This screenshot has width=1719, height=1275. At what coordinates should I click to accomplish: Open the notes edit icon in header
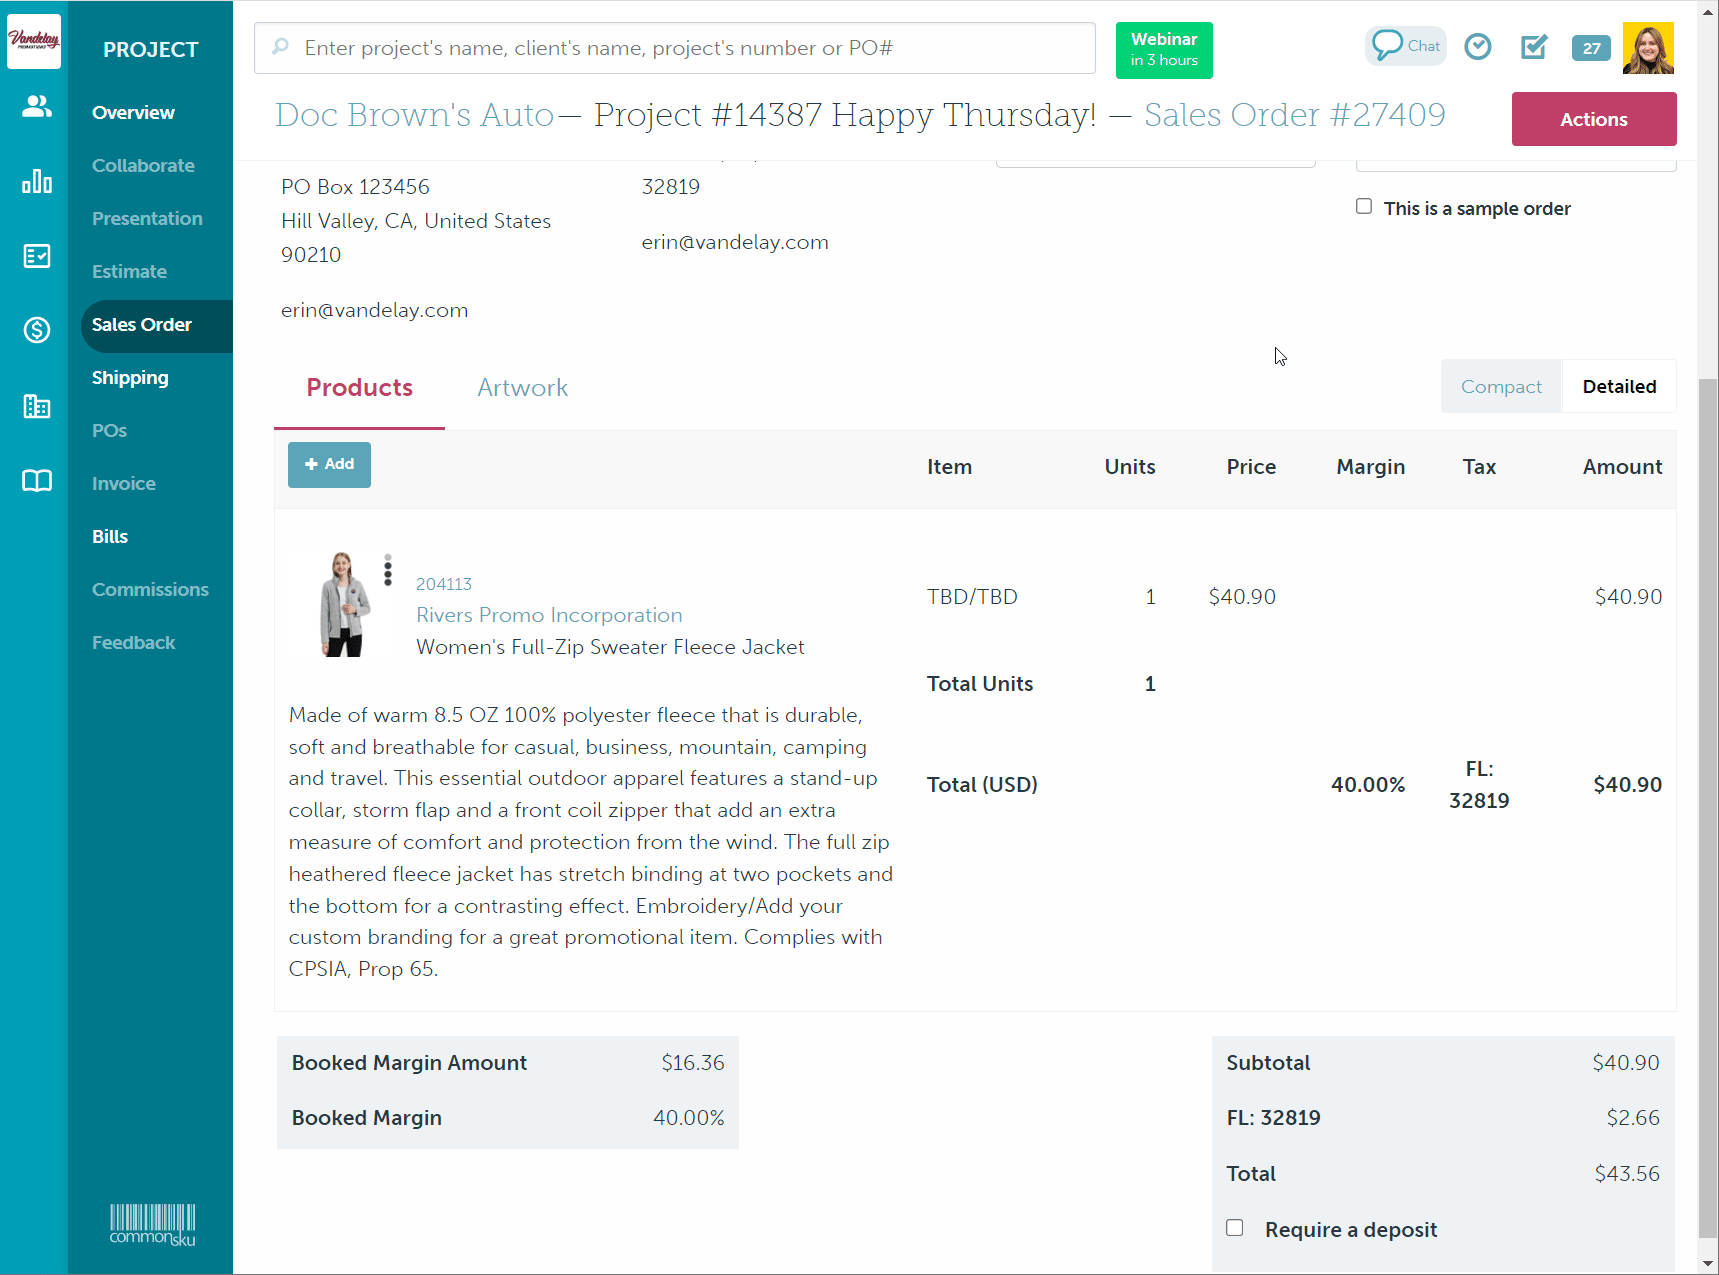click(x=1533, y=47)
